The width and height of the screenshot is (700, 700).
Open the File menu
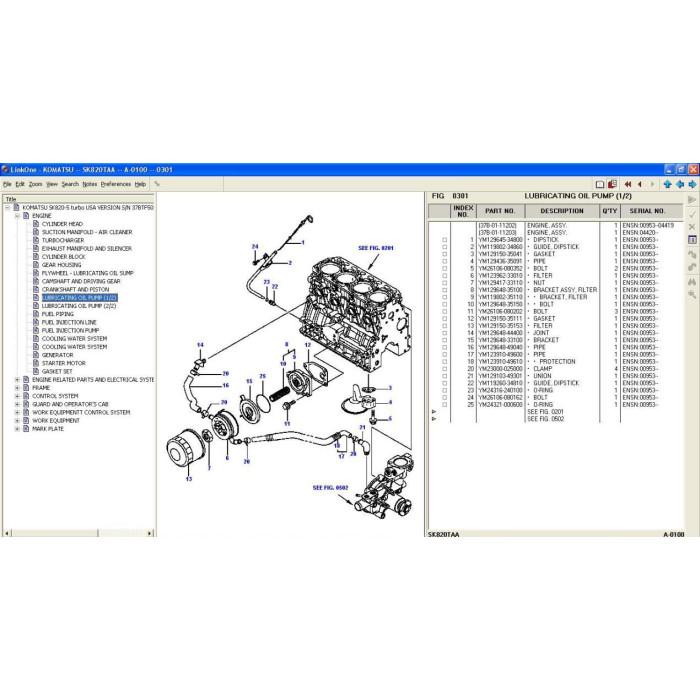[x=7, y=184]
